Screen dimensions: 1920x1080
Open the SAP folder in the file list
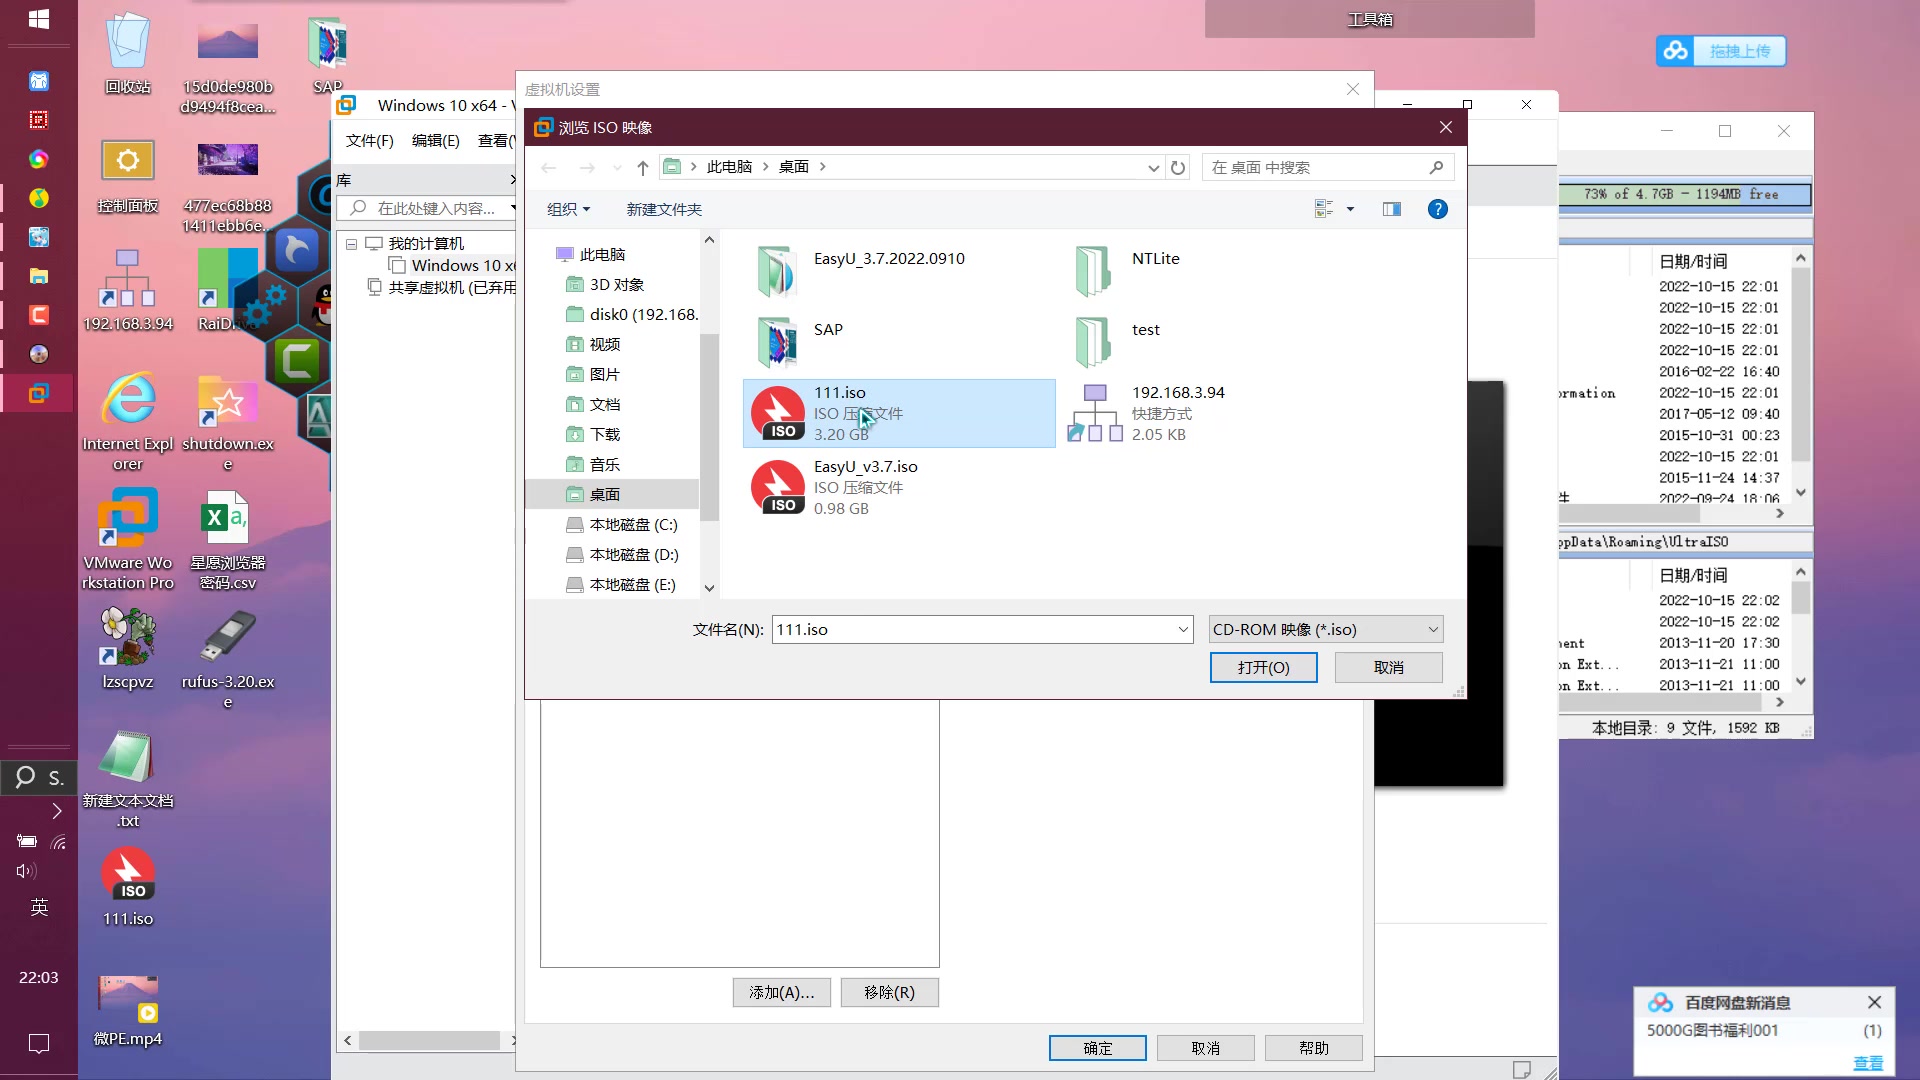point(898,342)
